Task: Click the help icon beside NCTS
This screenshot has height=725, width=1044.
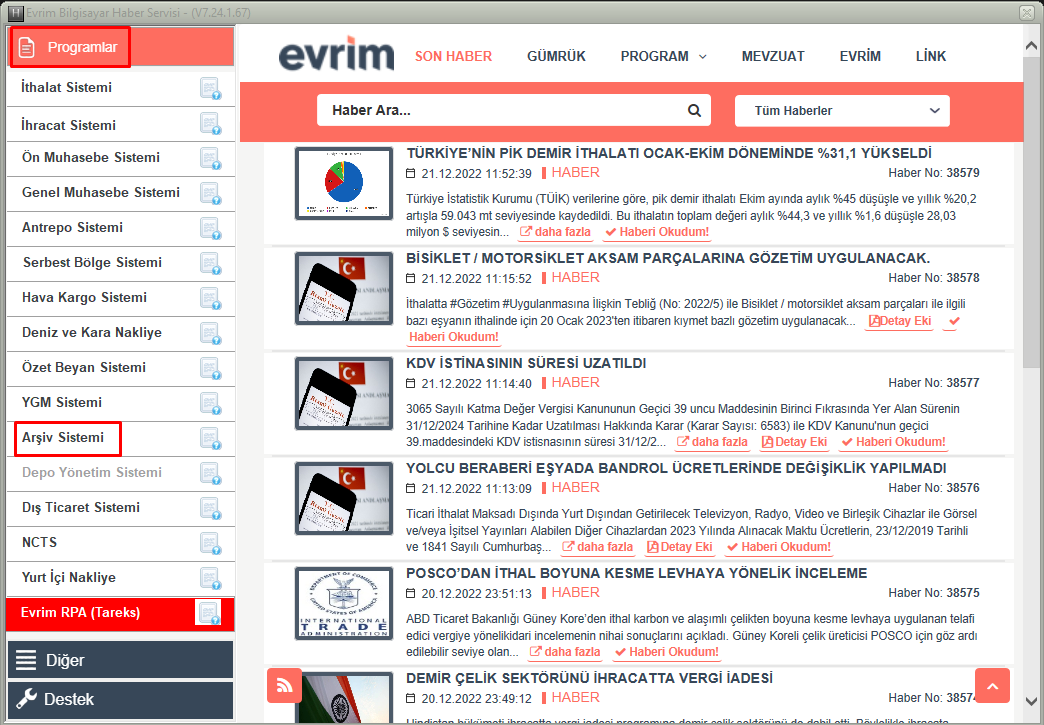Action: pyautogui.click(x=210, y=543)
